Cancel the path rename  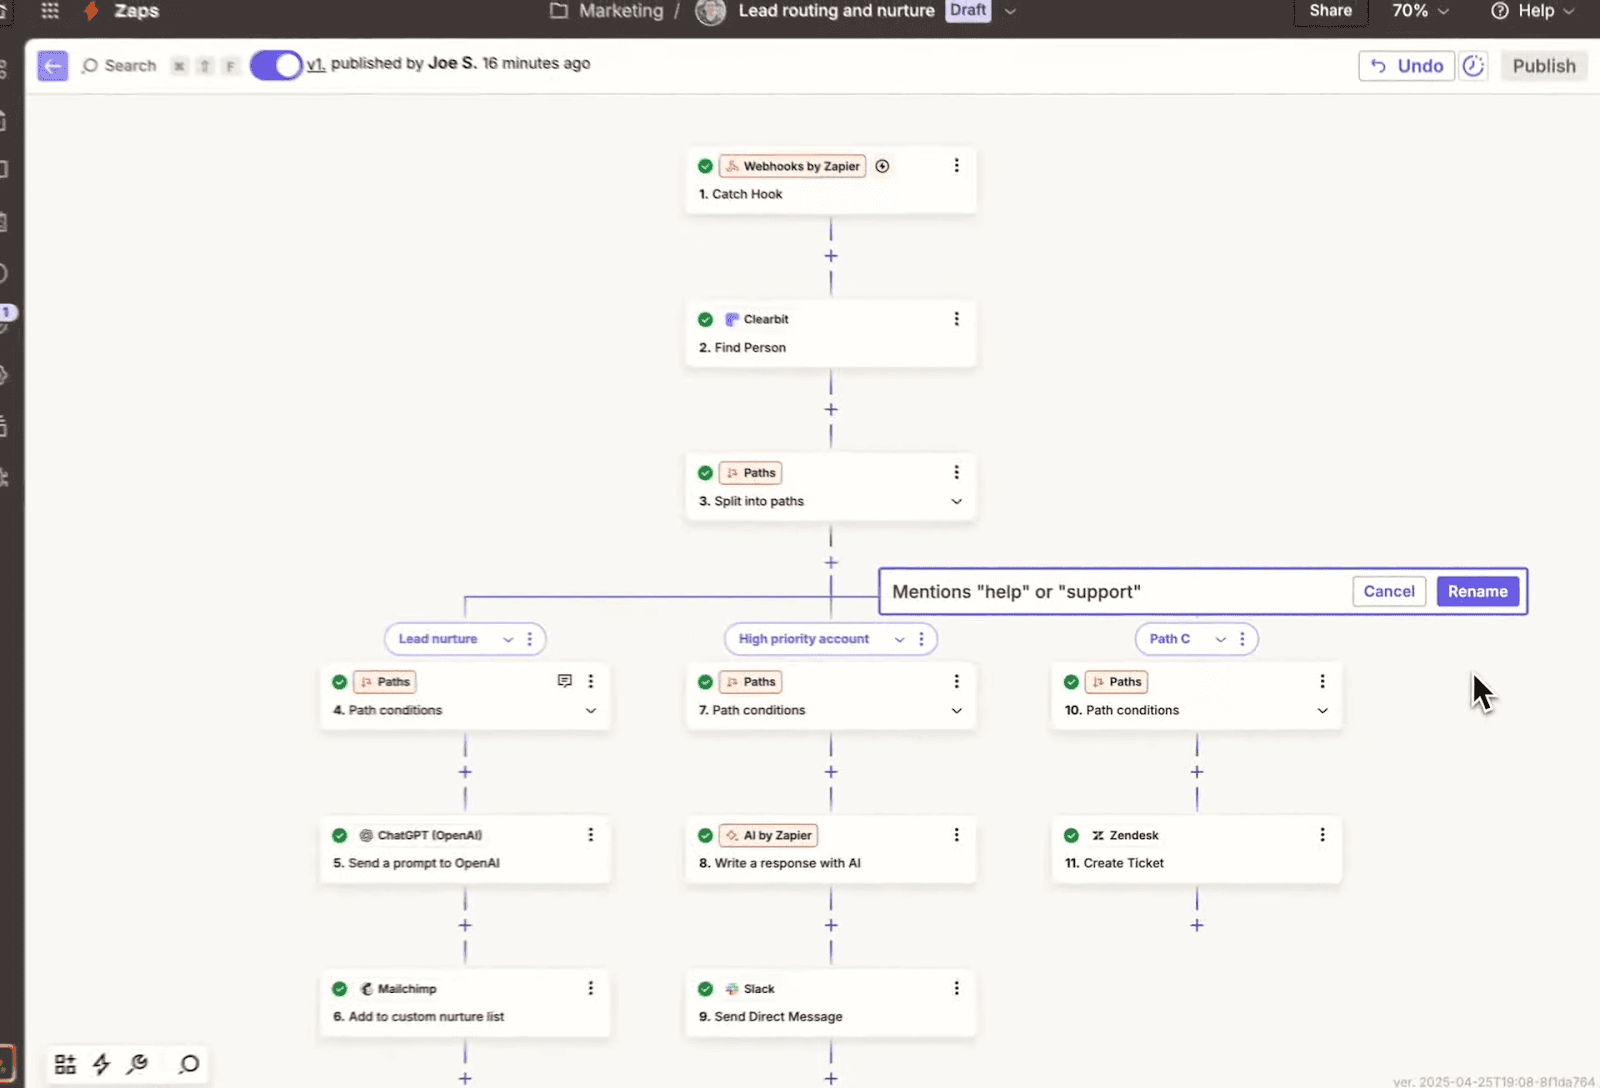pos(1389,591)
